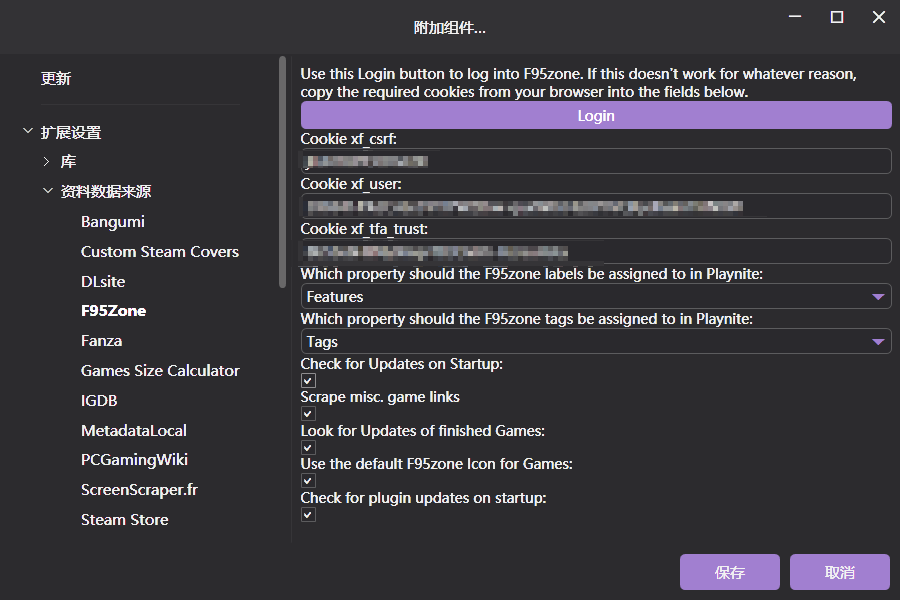This screenshot has width=900, height=600.
Task: Toggle Look for Updates of finished Games
Action: 308,448
